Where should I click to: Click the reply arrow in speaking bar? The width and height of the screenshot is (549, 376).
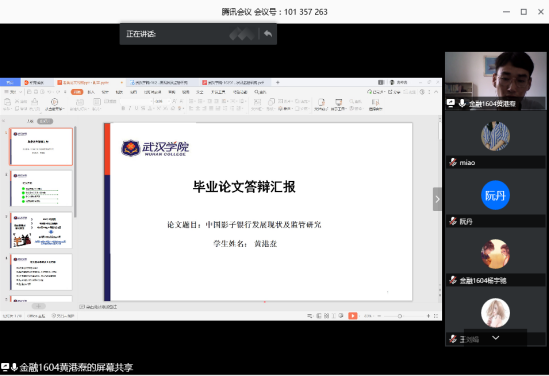coord(268,34)
